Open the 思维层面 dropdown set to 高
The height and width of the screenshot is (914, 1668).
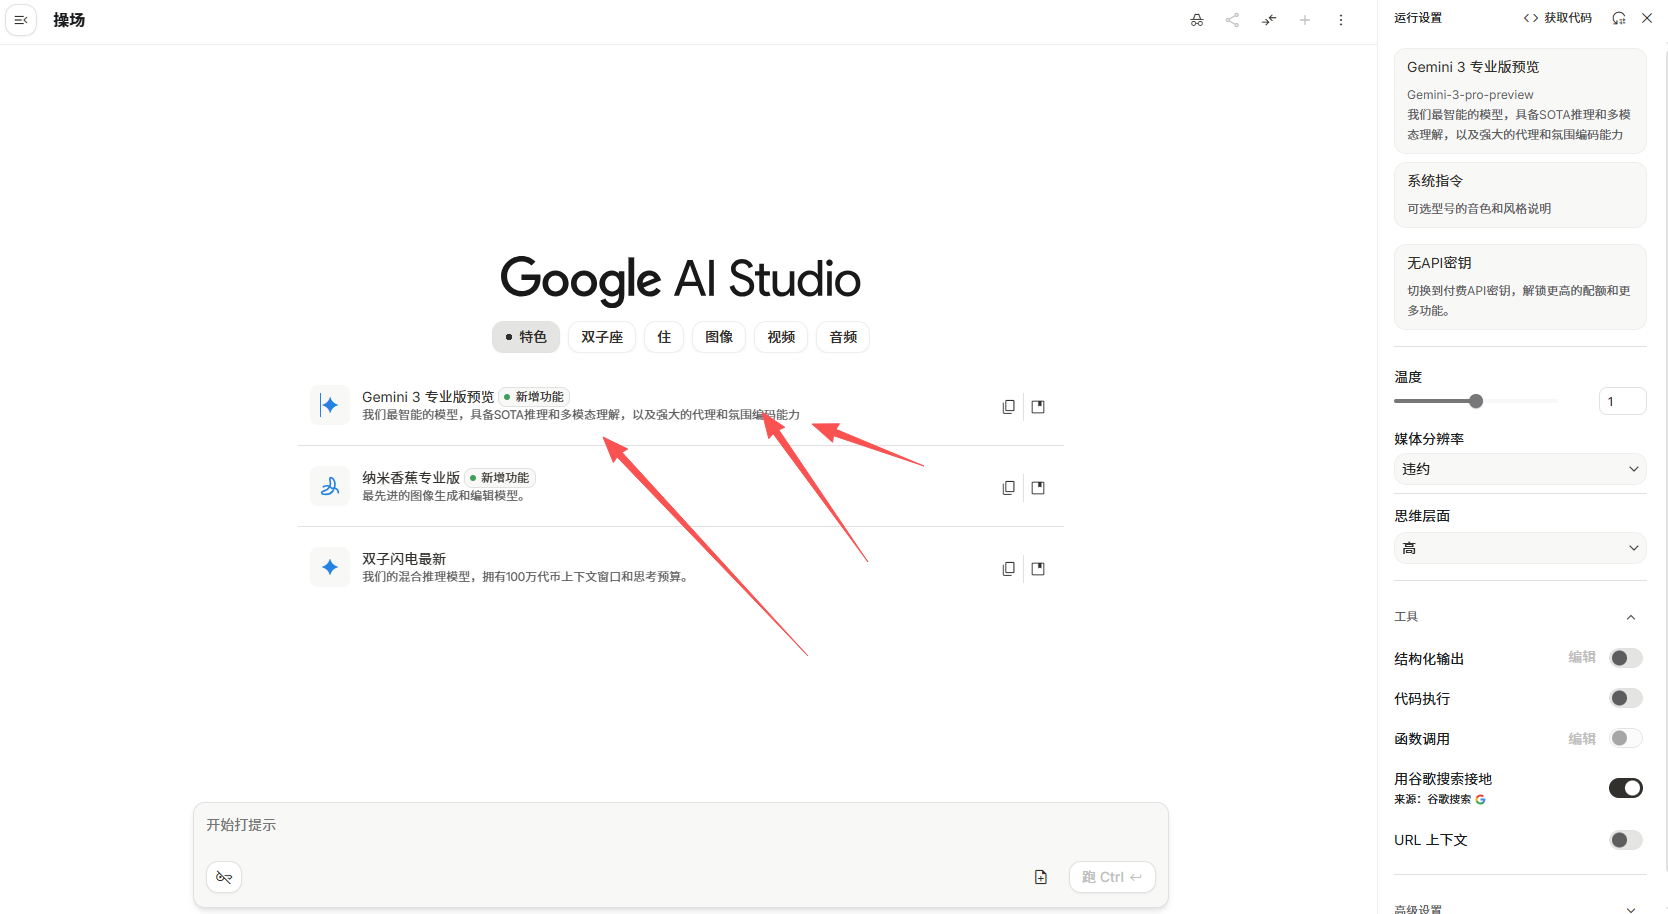[x=1519, y=548]
